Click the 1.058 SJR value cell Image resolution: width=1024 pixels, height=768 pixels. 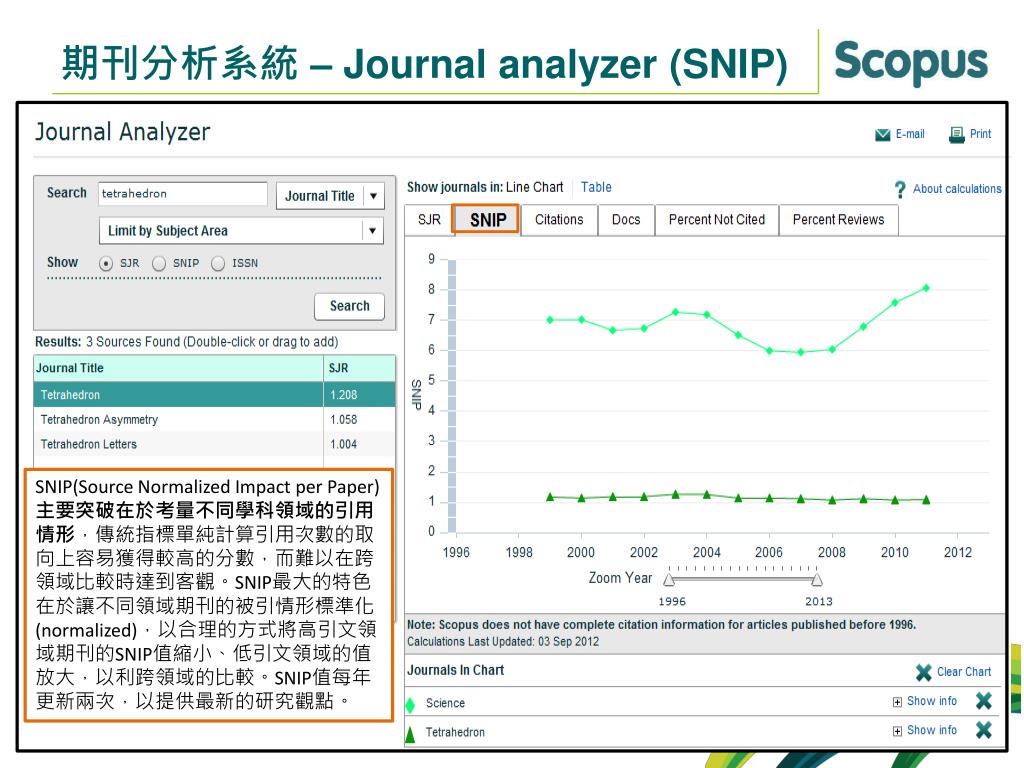(x=344, y=420)
